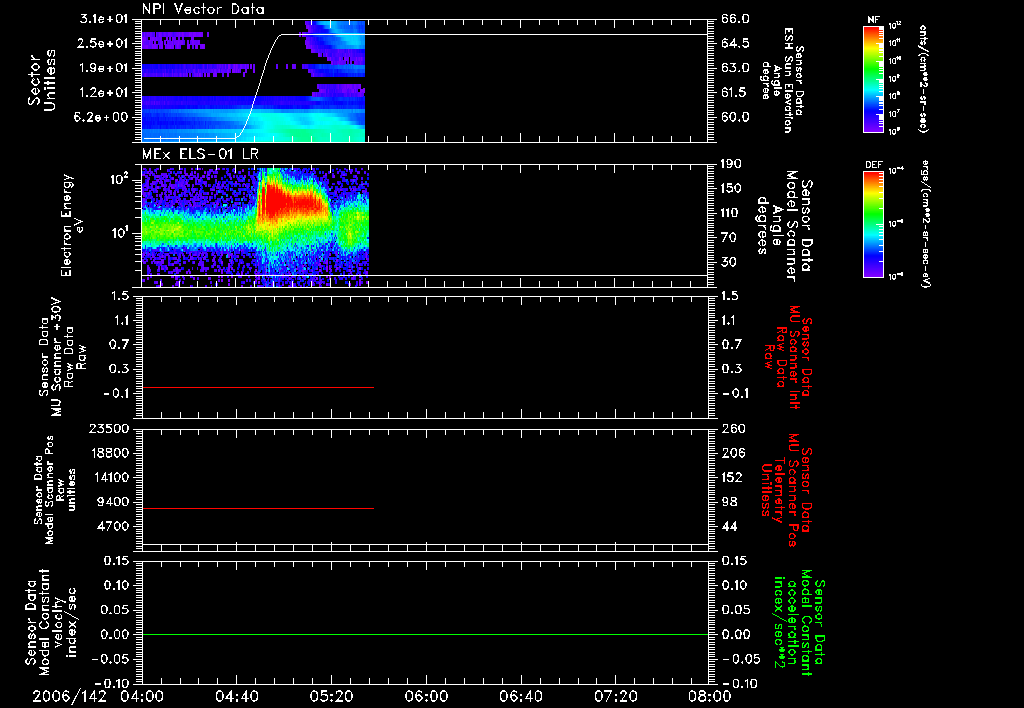
Task: Click the '98' telemetry tick label
Action: (729, 502)
